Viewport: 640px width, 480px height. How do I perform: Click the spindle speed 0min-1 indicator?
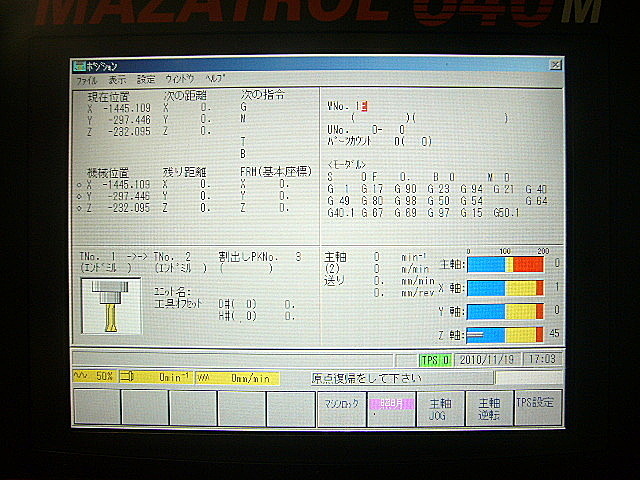pyautogui.click(x=156, y=377)
